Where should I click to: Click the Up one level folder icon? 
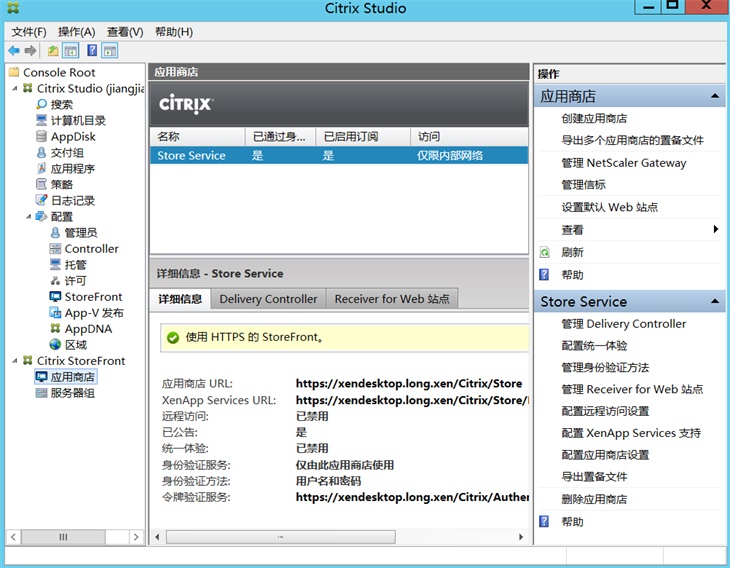tap(53, 50)
